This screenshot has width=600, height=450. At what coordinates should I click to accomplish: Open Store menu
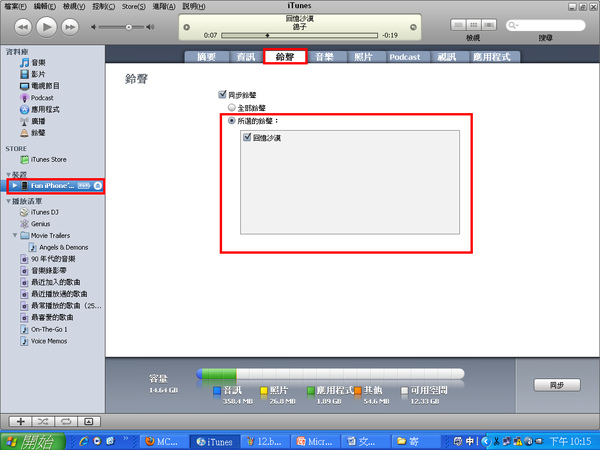coord(134,7)
